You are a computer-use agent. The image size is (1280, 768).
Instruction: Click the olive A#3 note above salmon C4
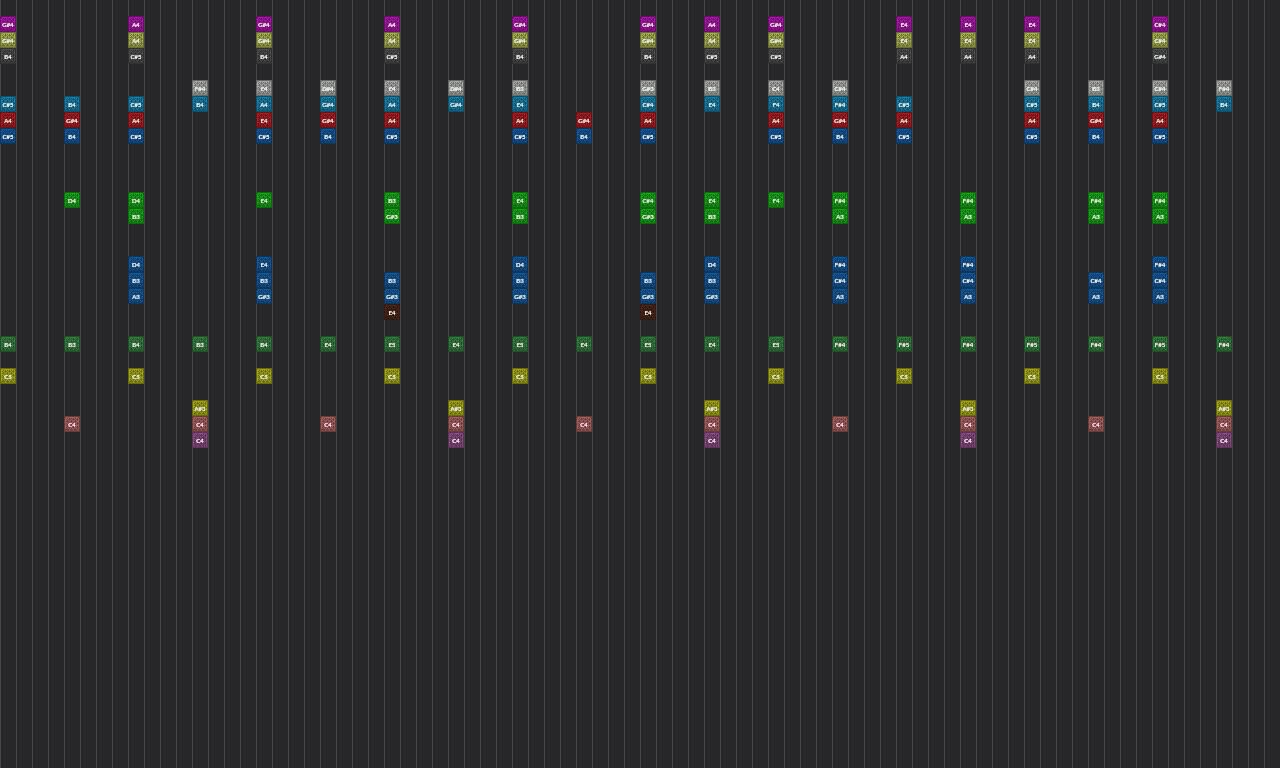pyautogui.click(x=200, y=408)
